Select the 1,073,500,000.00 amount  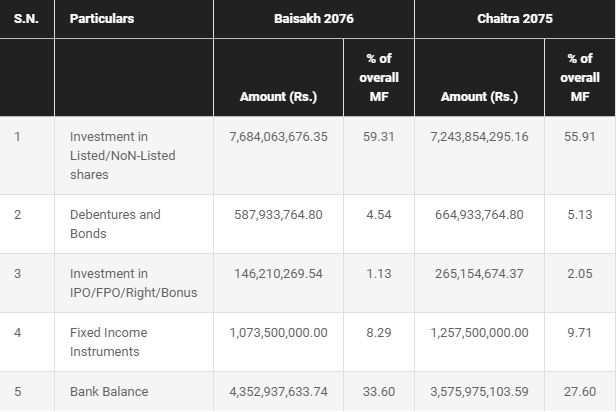279,333
